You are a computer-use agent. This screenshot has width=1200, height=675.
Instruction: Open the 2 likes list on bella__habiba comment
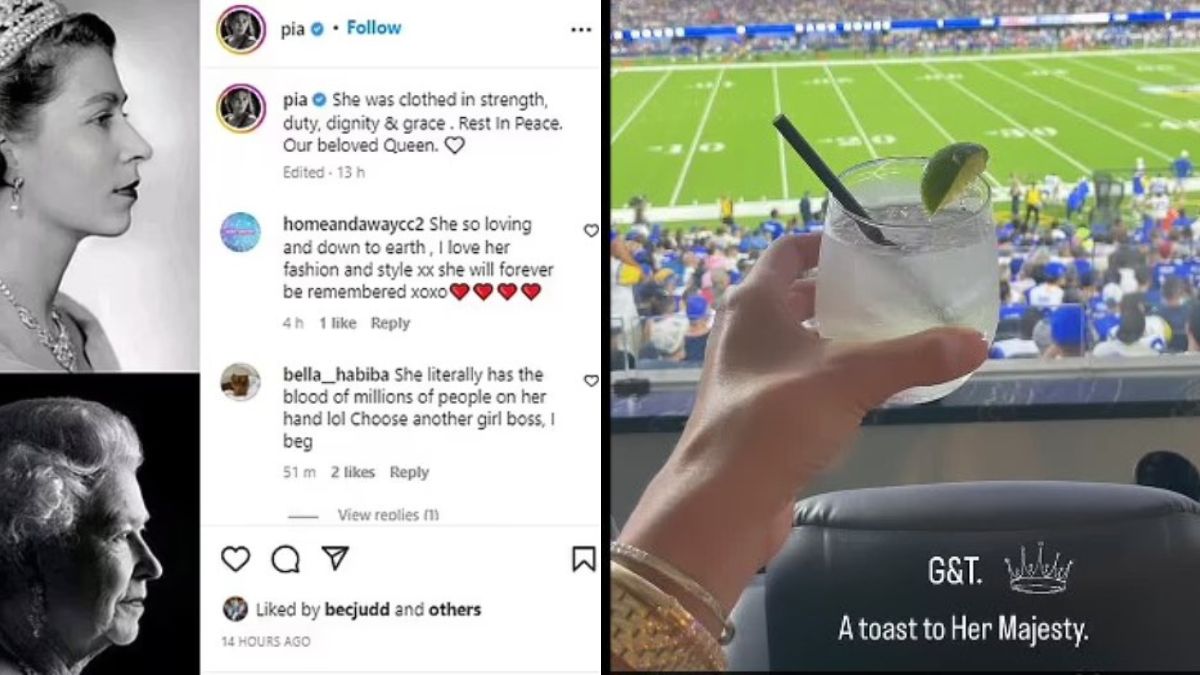[x=353, y=472]
